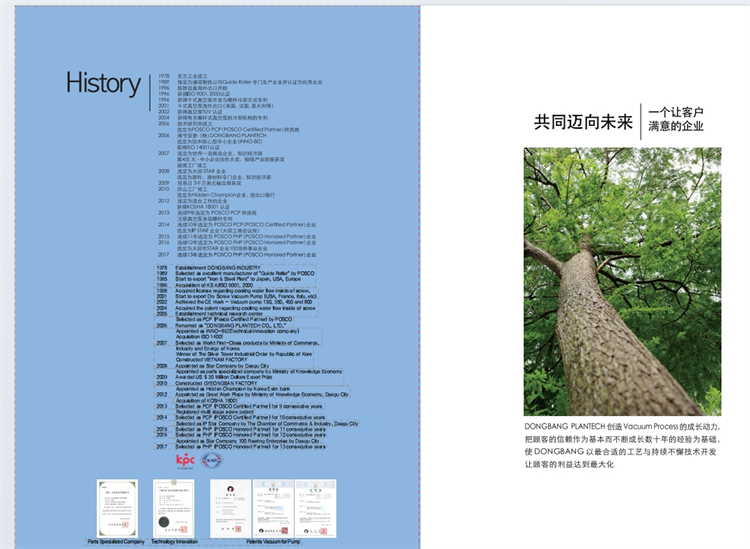Click "Awarded US $30 Million Dollars Export Prize" line

point(224,377)
